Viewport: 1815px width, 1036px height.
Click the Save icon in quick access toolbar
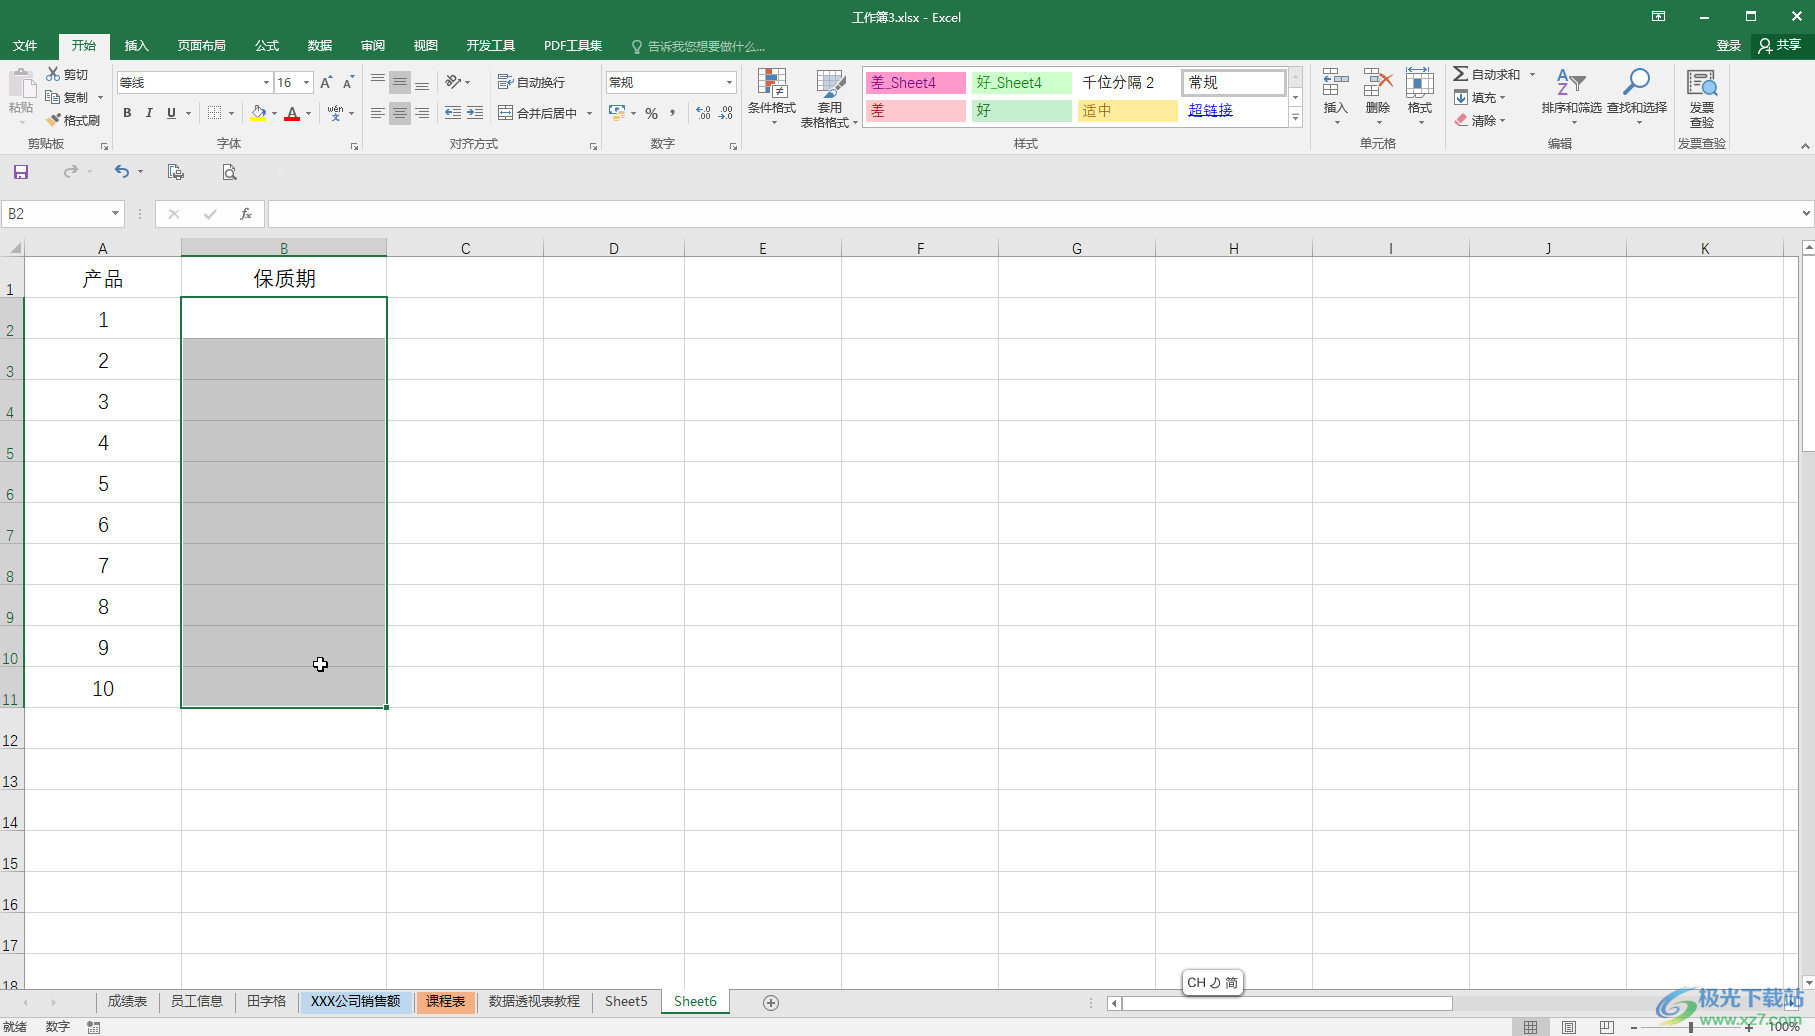21,172
